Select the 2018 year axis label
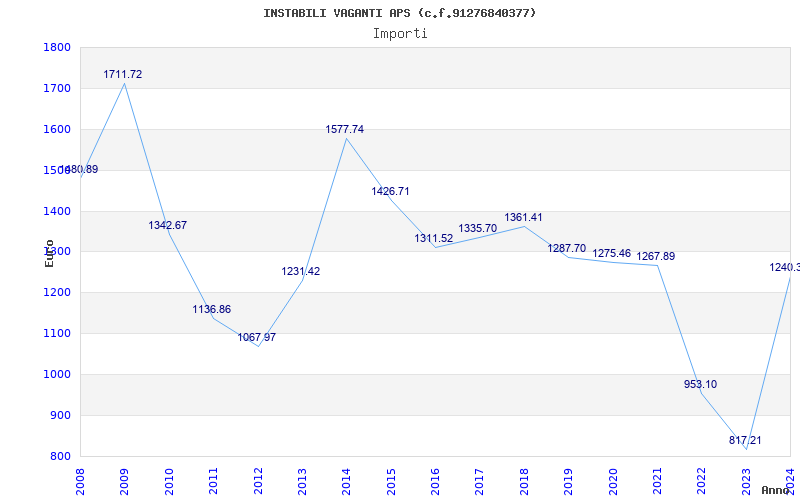Viewport: 800px width, 500px height. pyautogui.click(x=524, y=482)
